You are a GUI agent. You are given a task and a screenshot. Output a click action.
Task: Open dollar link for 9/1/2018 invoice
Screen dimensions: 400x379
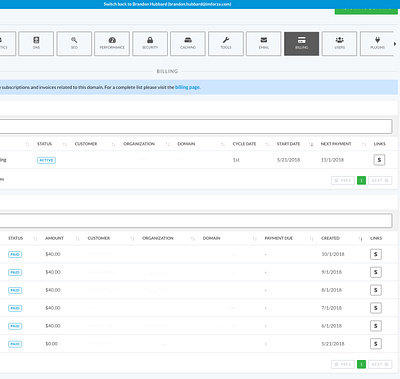coord(376,272)
